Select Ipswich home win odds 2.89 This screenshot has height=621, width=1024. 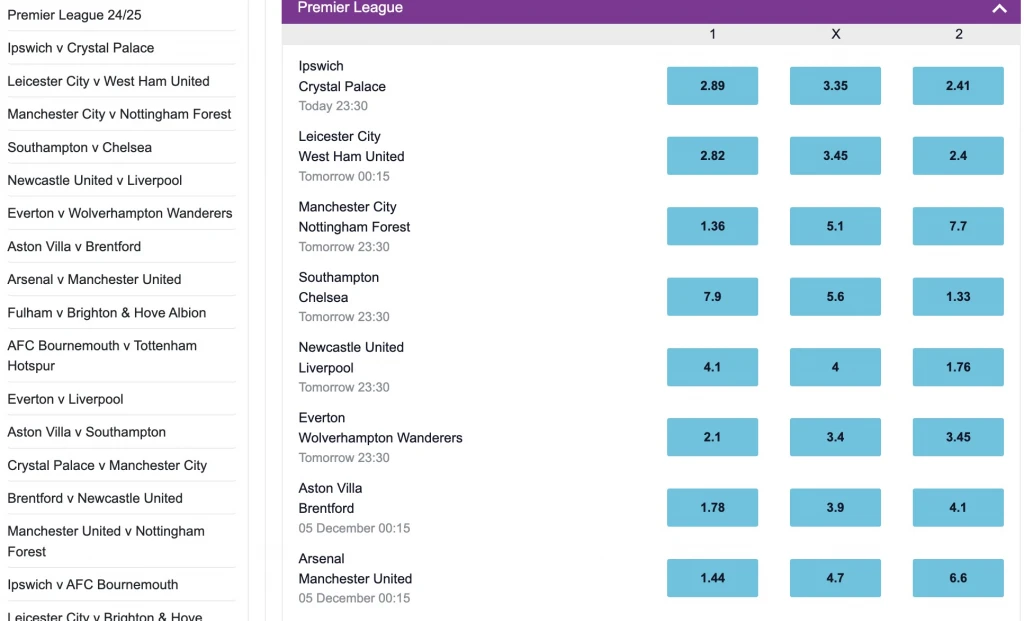pyautogui.click(x=712, y=86)
